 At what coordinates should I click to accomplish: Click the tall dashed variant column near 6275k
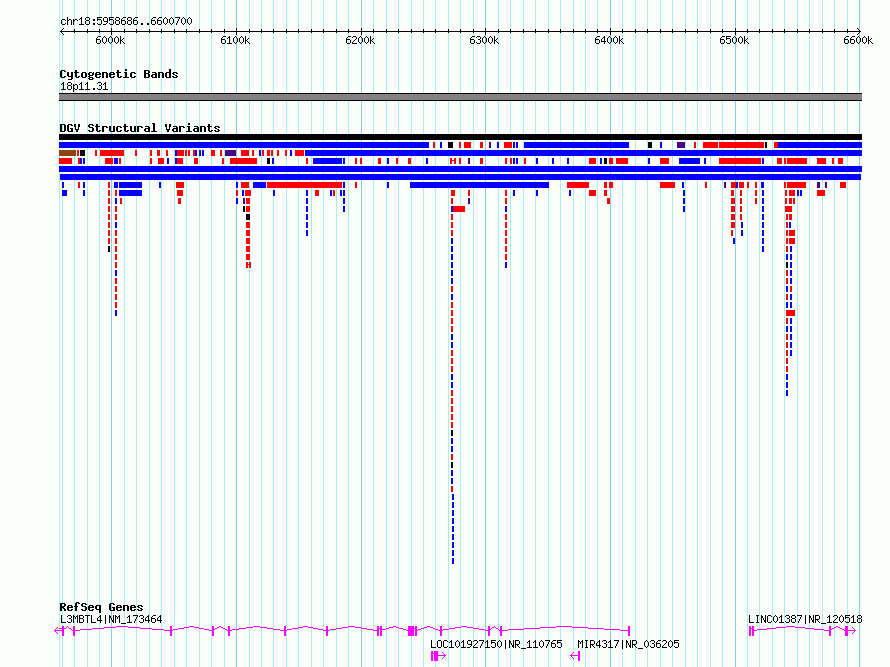click(452, 375)
